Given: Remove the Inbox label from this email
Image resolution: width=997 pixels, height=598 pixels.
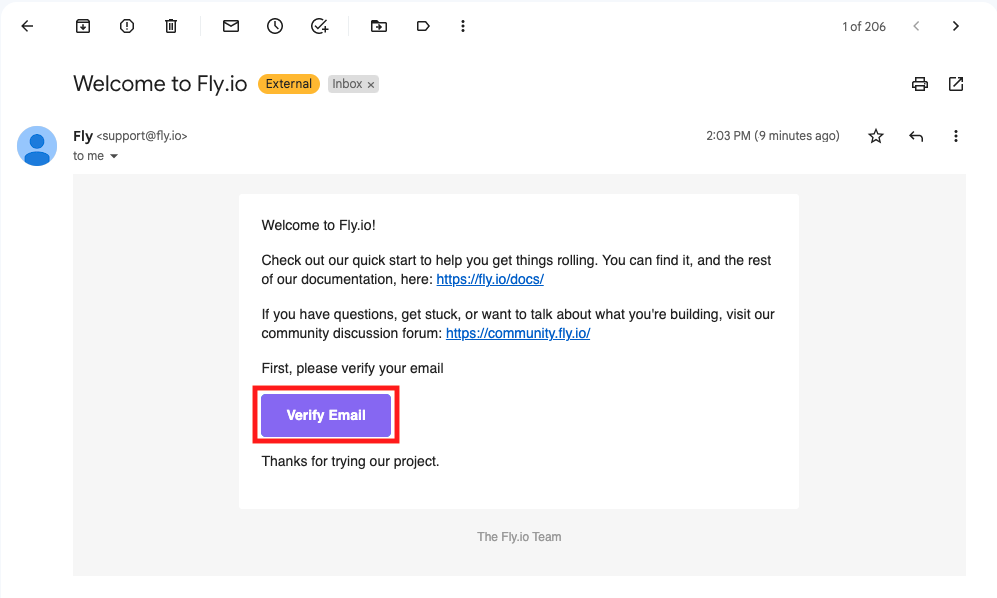Looking at the screenshot, I should (x=371, y=85).
